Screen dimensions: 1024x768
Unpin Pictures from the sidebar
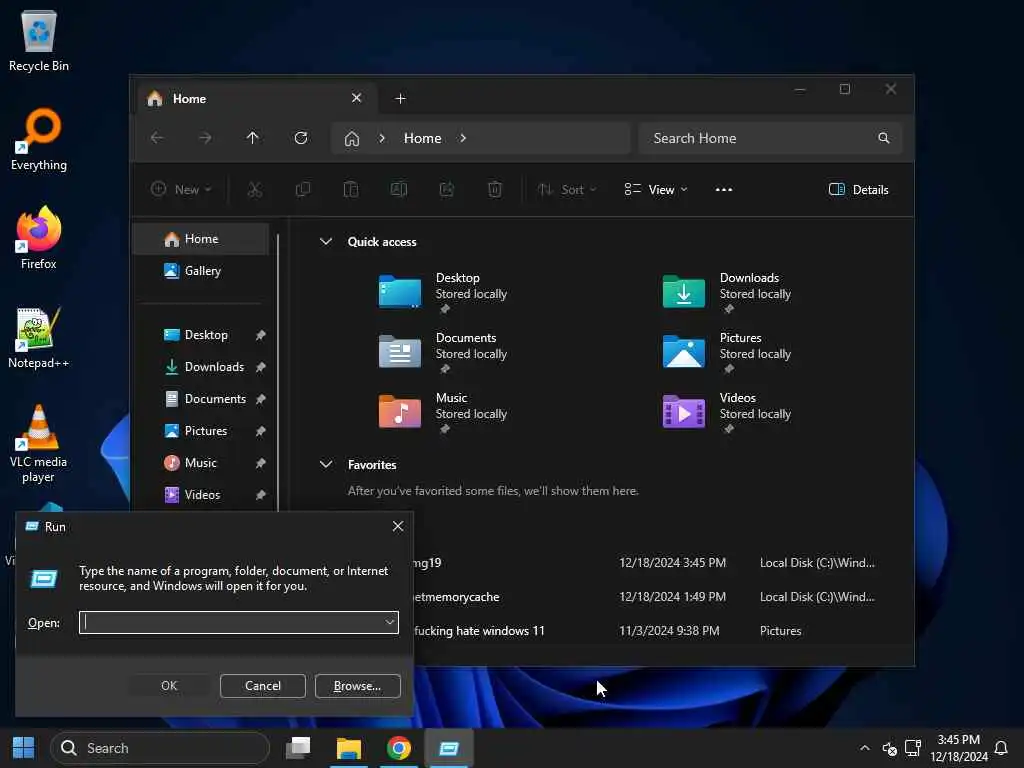(261, 431)
